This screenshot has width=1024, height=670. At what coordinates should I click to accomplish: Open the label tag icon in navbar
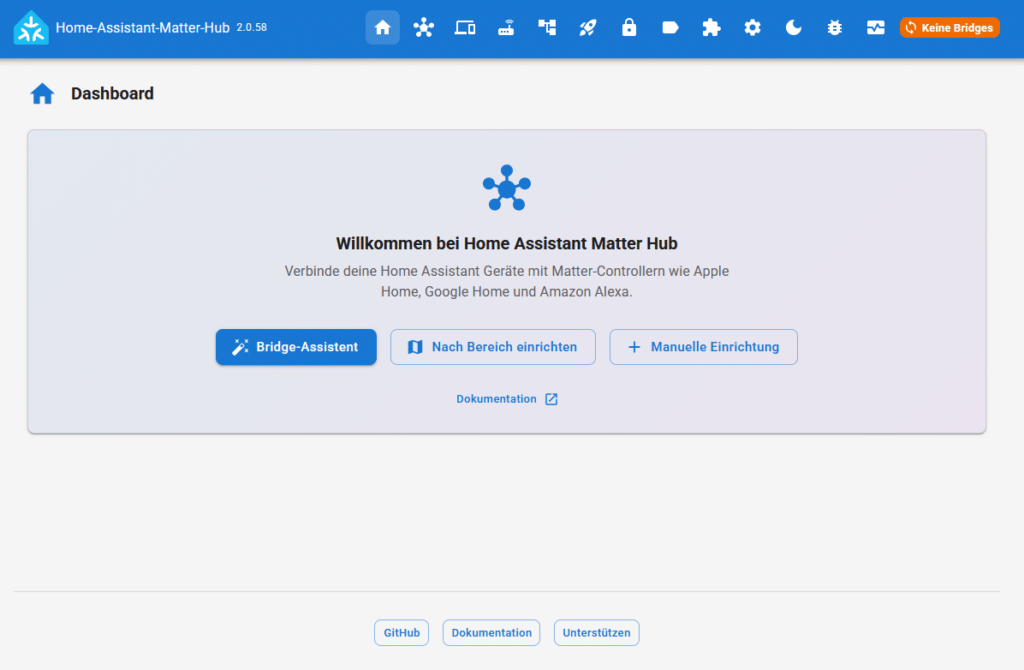670,27
